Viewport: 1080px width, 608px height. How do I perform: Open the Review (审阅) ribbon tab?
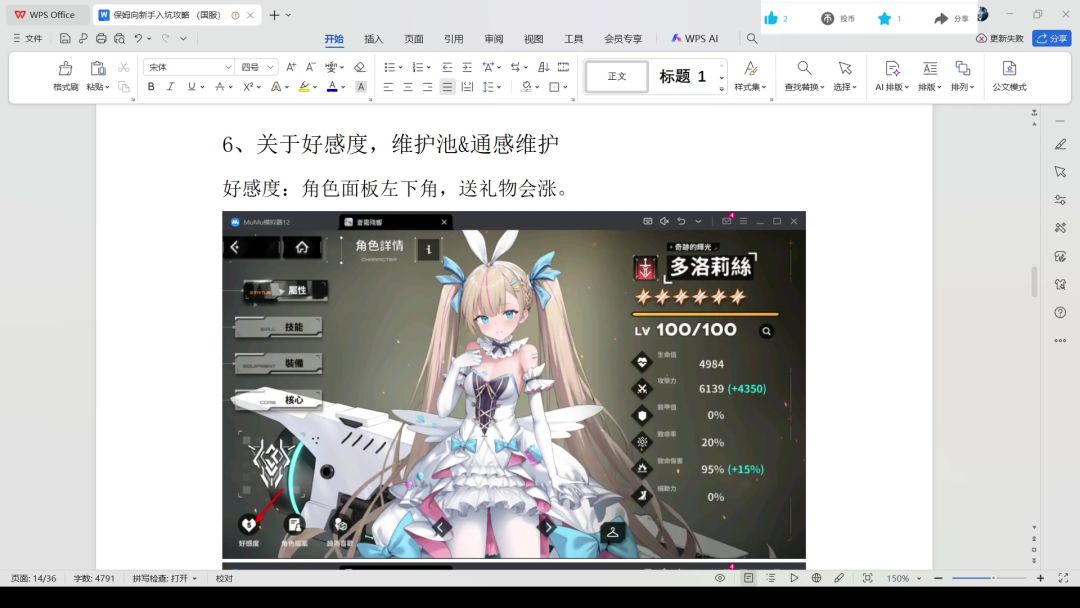(x=494, y=39)
